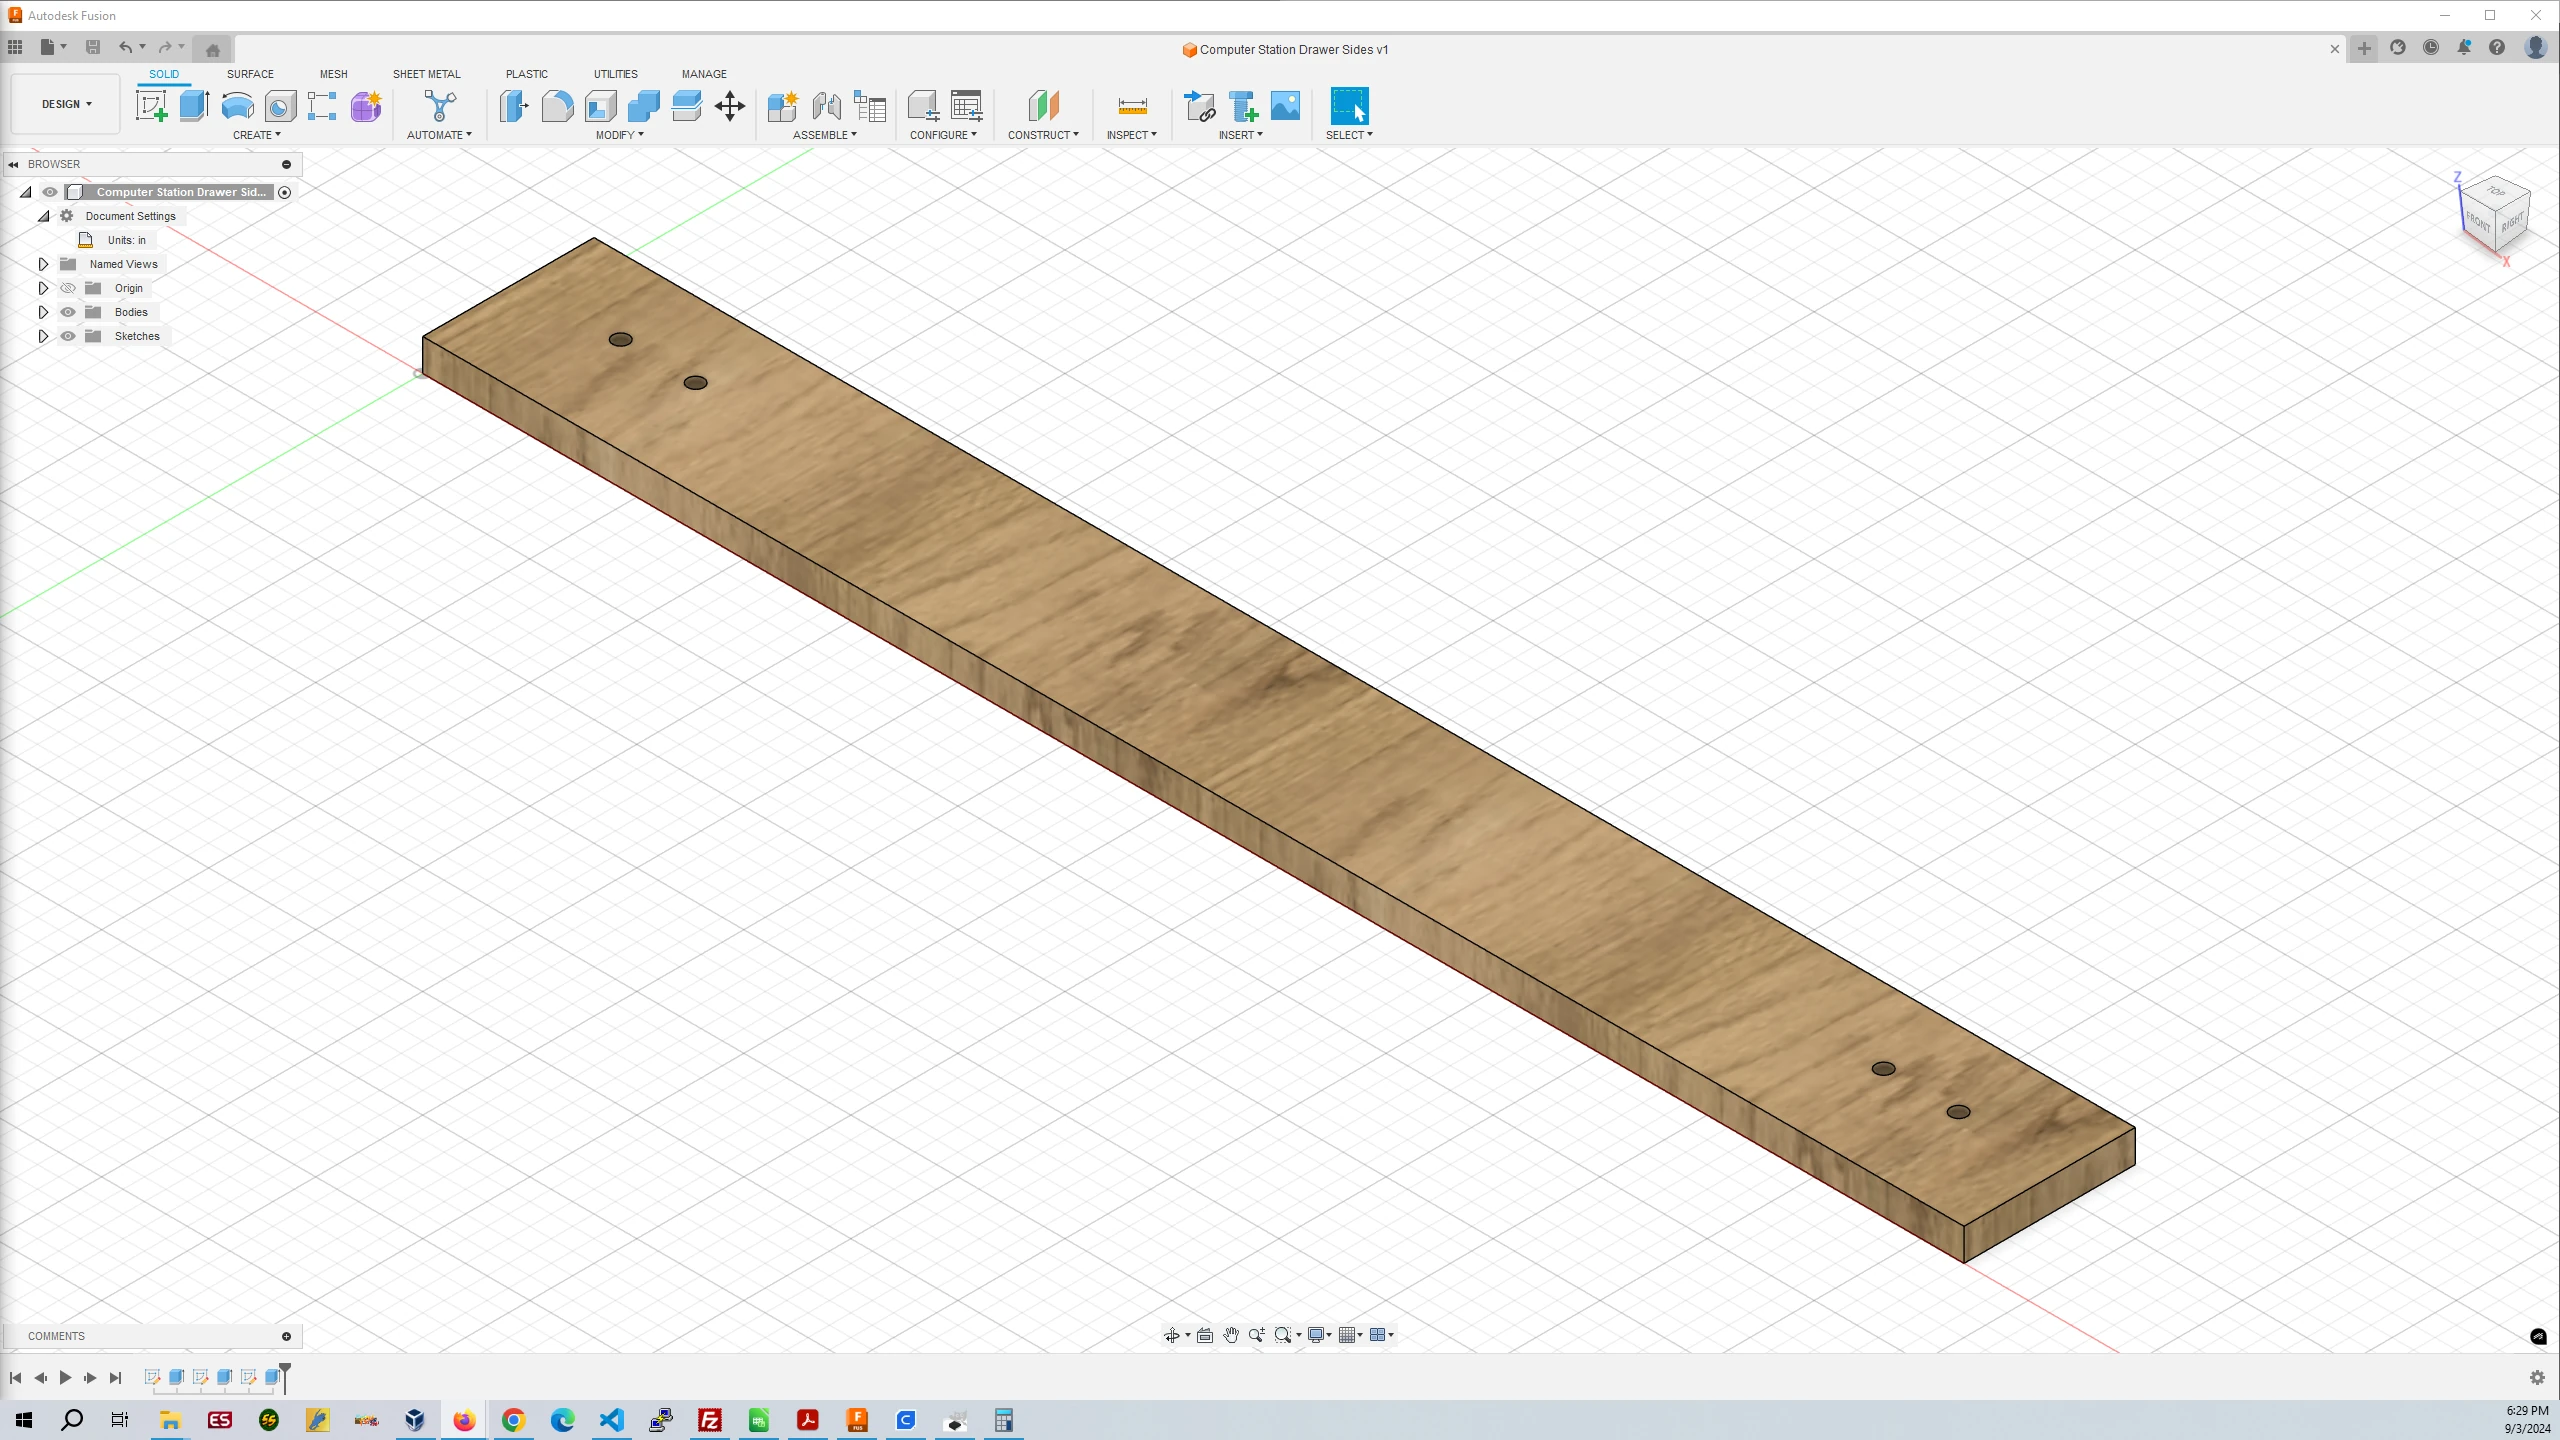Viewport: 2560px width, 1440px height.
Task: Select the Extrude tool in CREATE menu
Action: click(x=195, y=107)
